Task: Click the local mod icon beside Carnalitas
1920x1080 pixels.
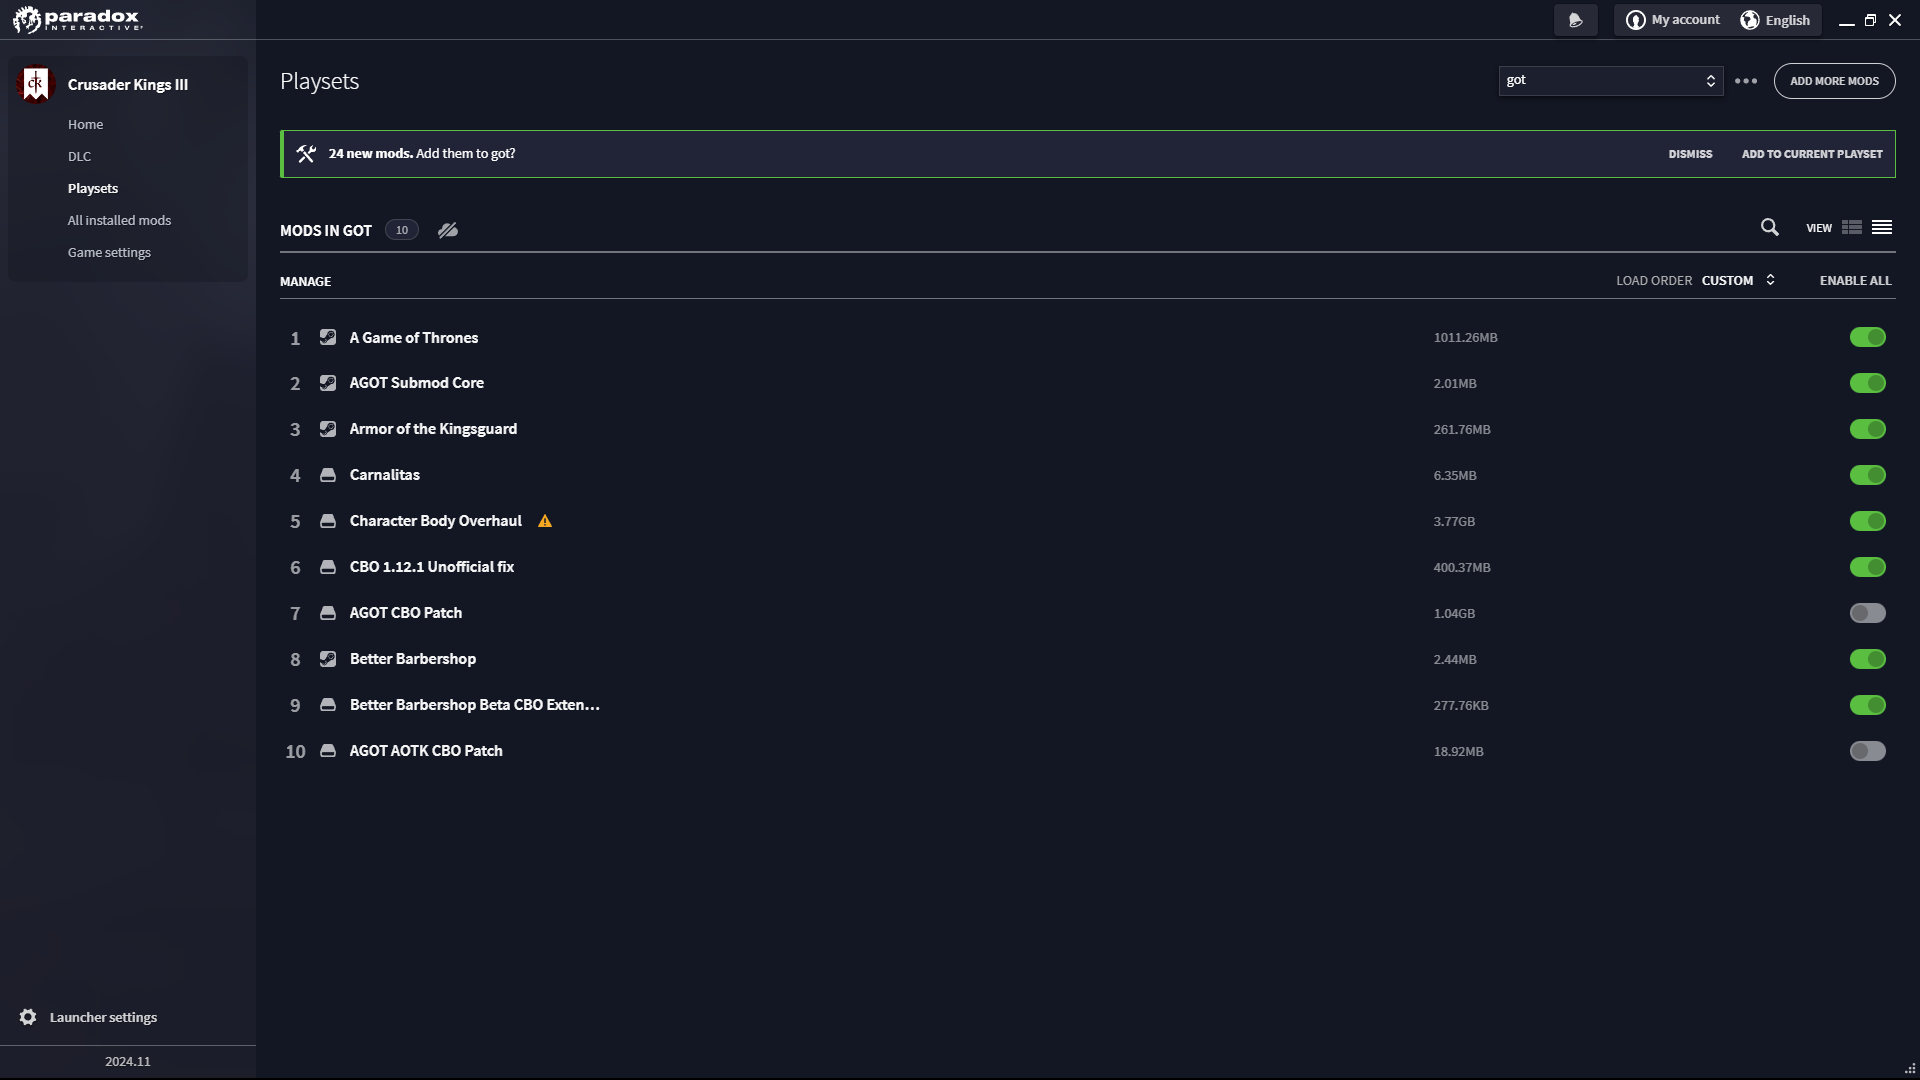Action: click(328, 475)
